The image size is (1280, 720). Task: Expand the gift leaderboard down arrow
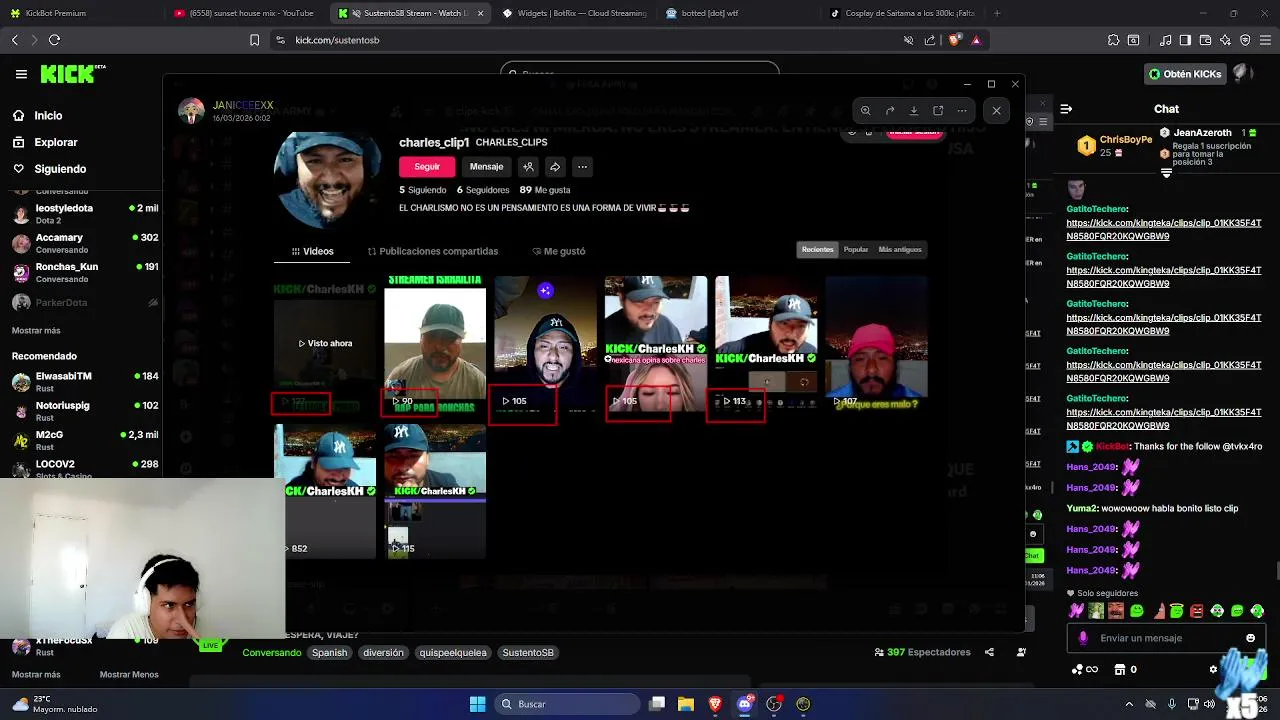pyautogui.click(x=1166, y=173)
